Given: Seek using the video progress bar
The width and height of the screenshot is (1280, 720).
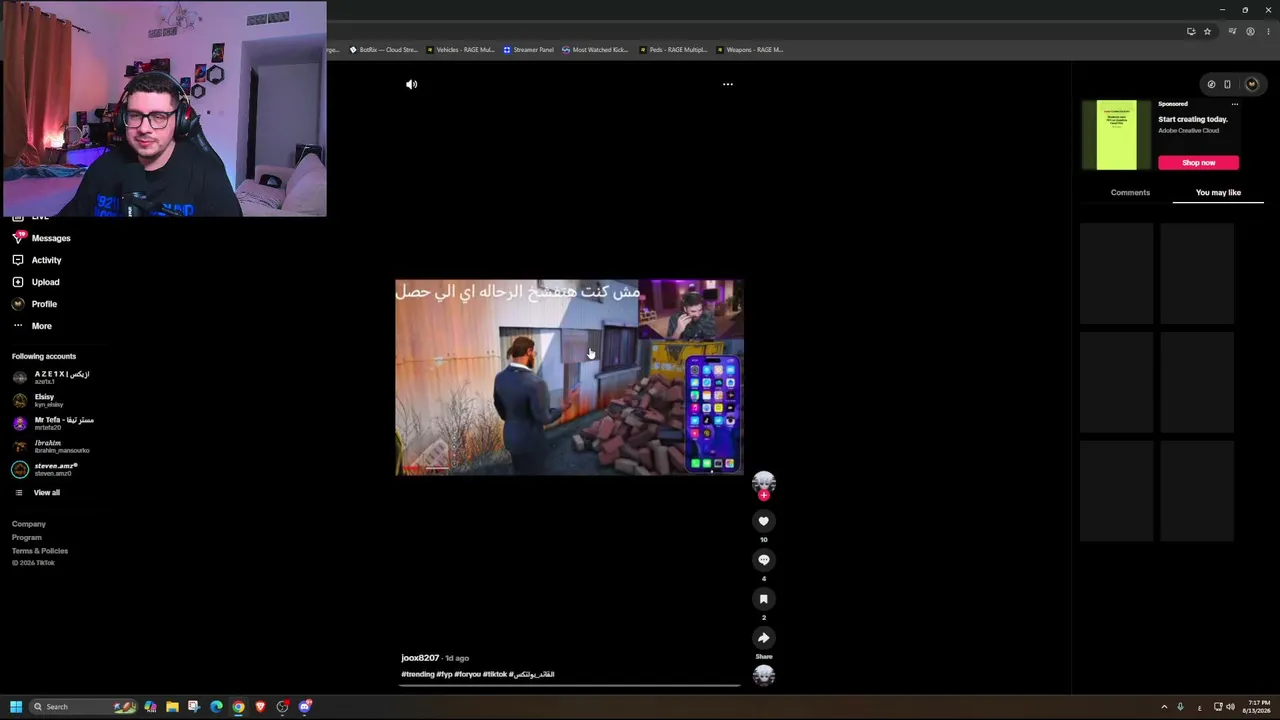Looking at the screenshot, I should point(570,686).
